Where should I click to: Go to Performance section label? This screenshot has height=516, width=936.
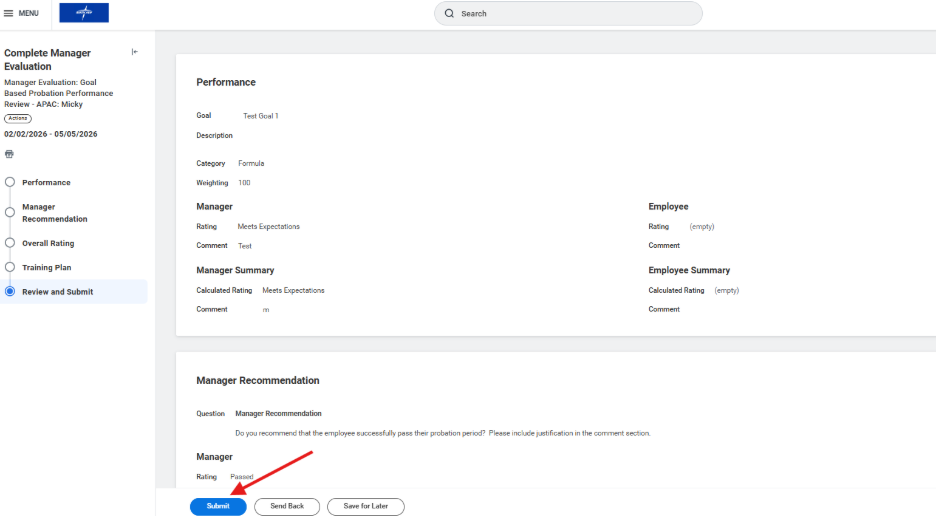46,183
